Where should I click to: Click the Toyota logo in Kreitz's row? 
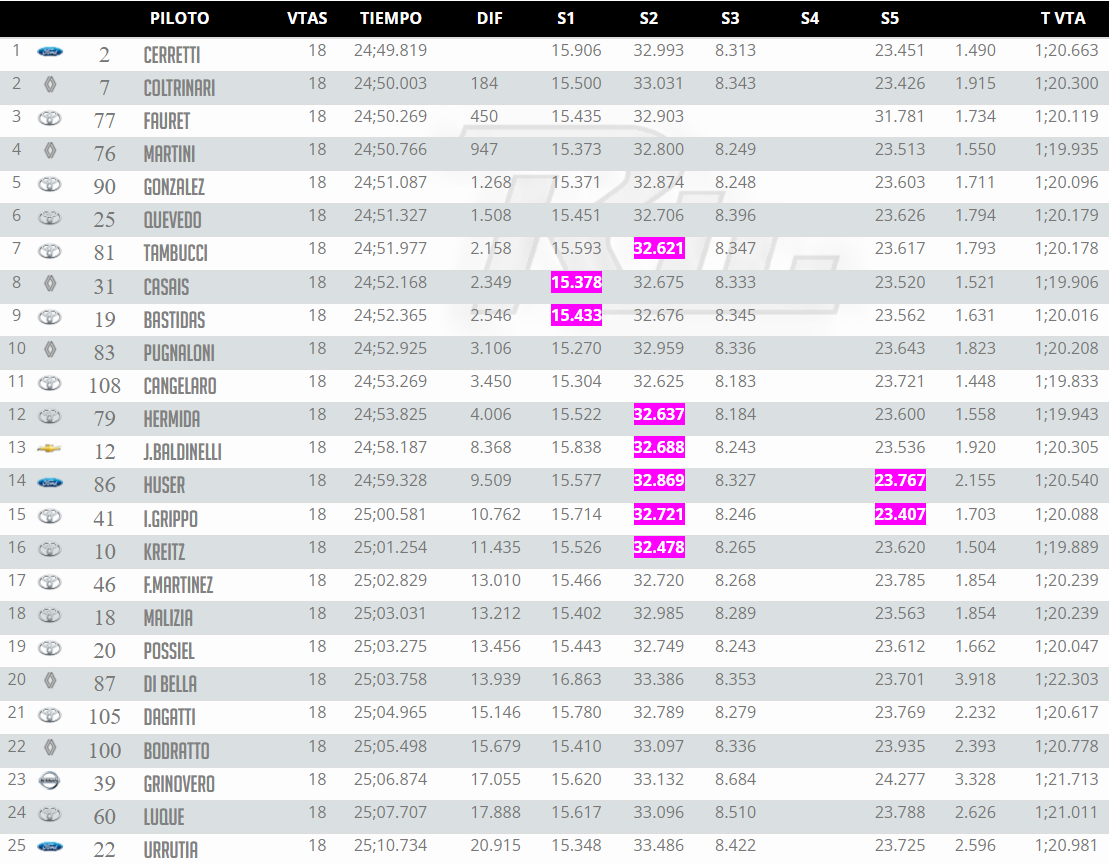[49, 549]
